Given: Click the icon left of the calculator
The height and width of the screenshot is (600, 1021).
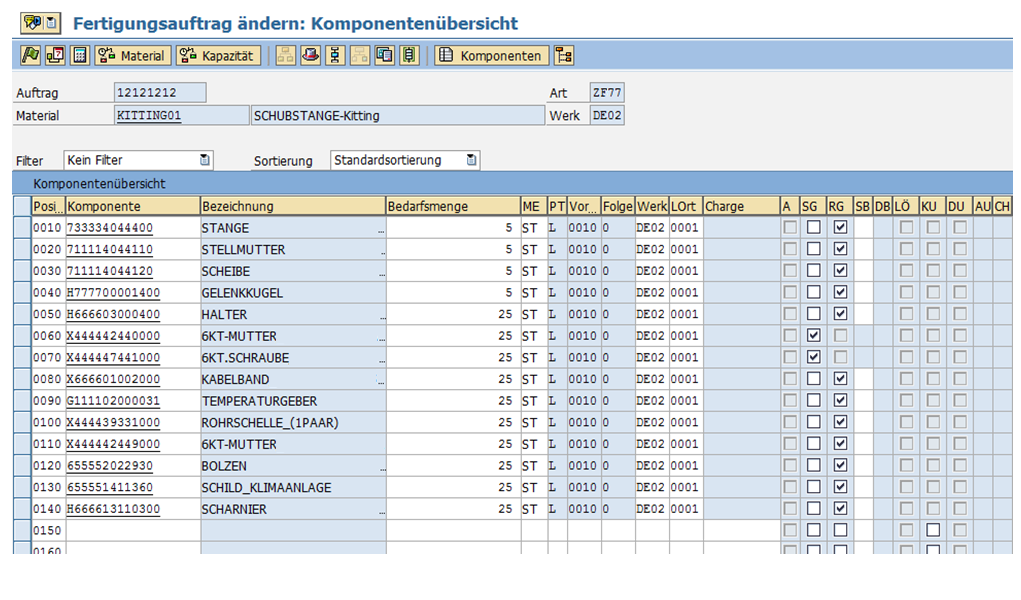Looking at the screenshot, I should coord(56,56).
